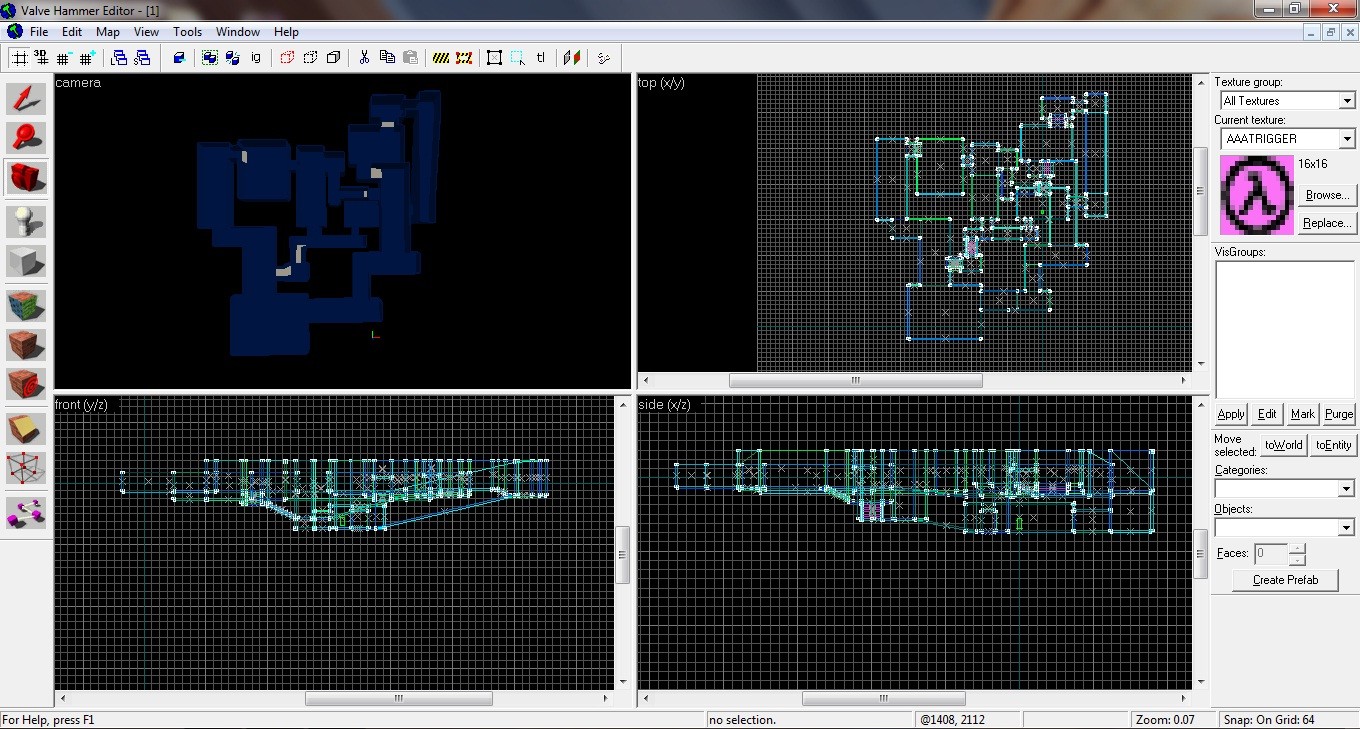Screen dimensions: 1360x729
Task: Select the Path tool
Action: [x=26, y=512]
